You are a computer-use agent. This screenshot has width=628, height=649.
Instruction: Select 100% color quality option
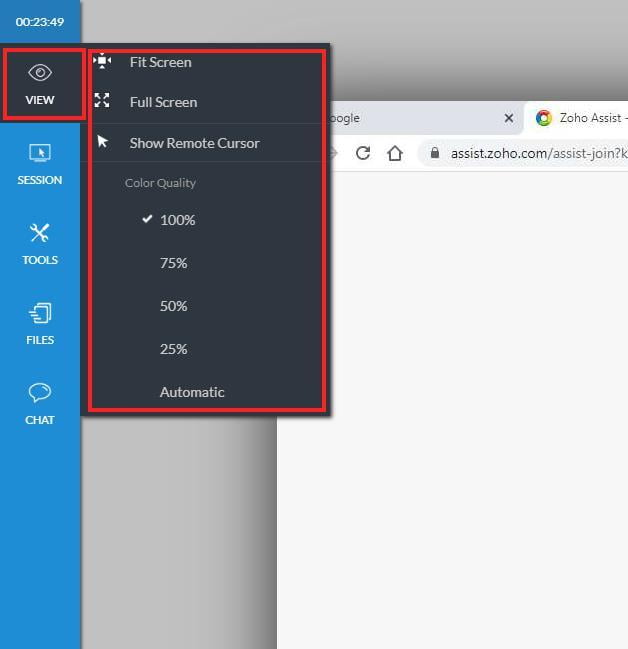click(x=177, y=220)
